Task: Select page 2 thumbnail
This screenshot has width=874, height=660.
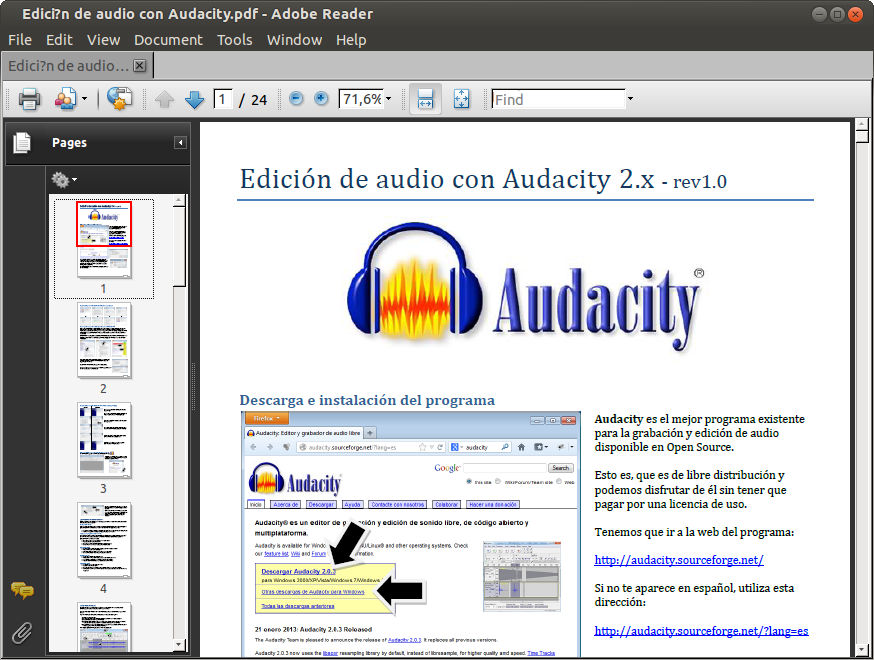Action: [104, 341]
